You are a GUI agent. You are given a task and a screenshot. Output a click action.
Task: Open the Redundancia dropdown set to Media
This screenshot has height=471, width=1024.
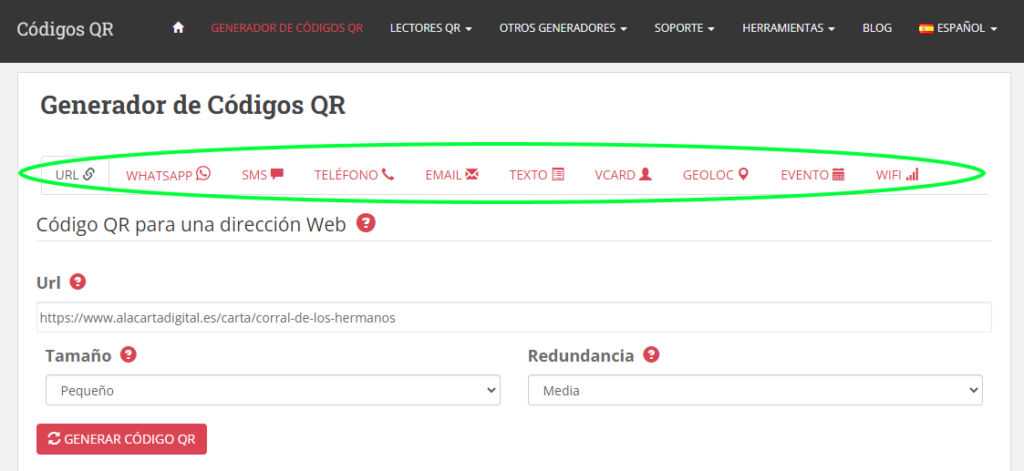point(755,390)
